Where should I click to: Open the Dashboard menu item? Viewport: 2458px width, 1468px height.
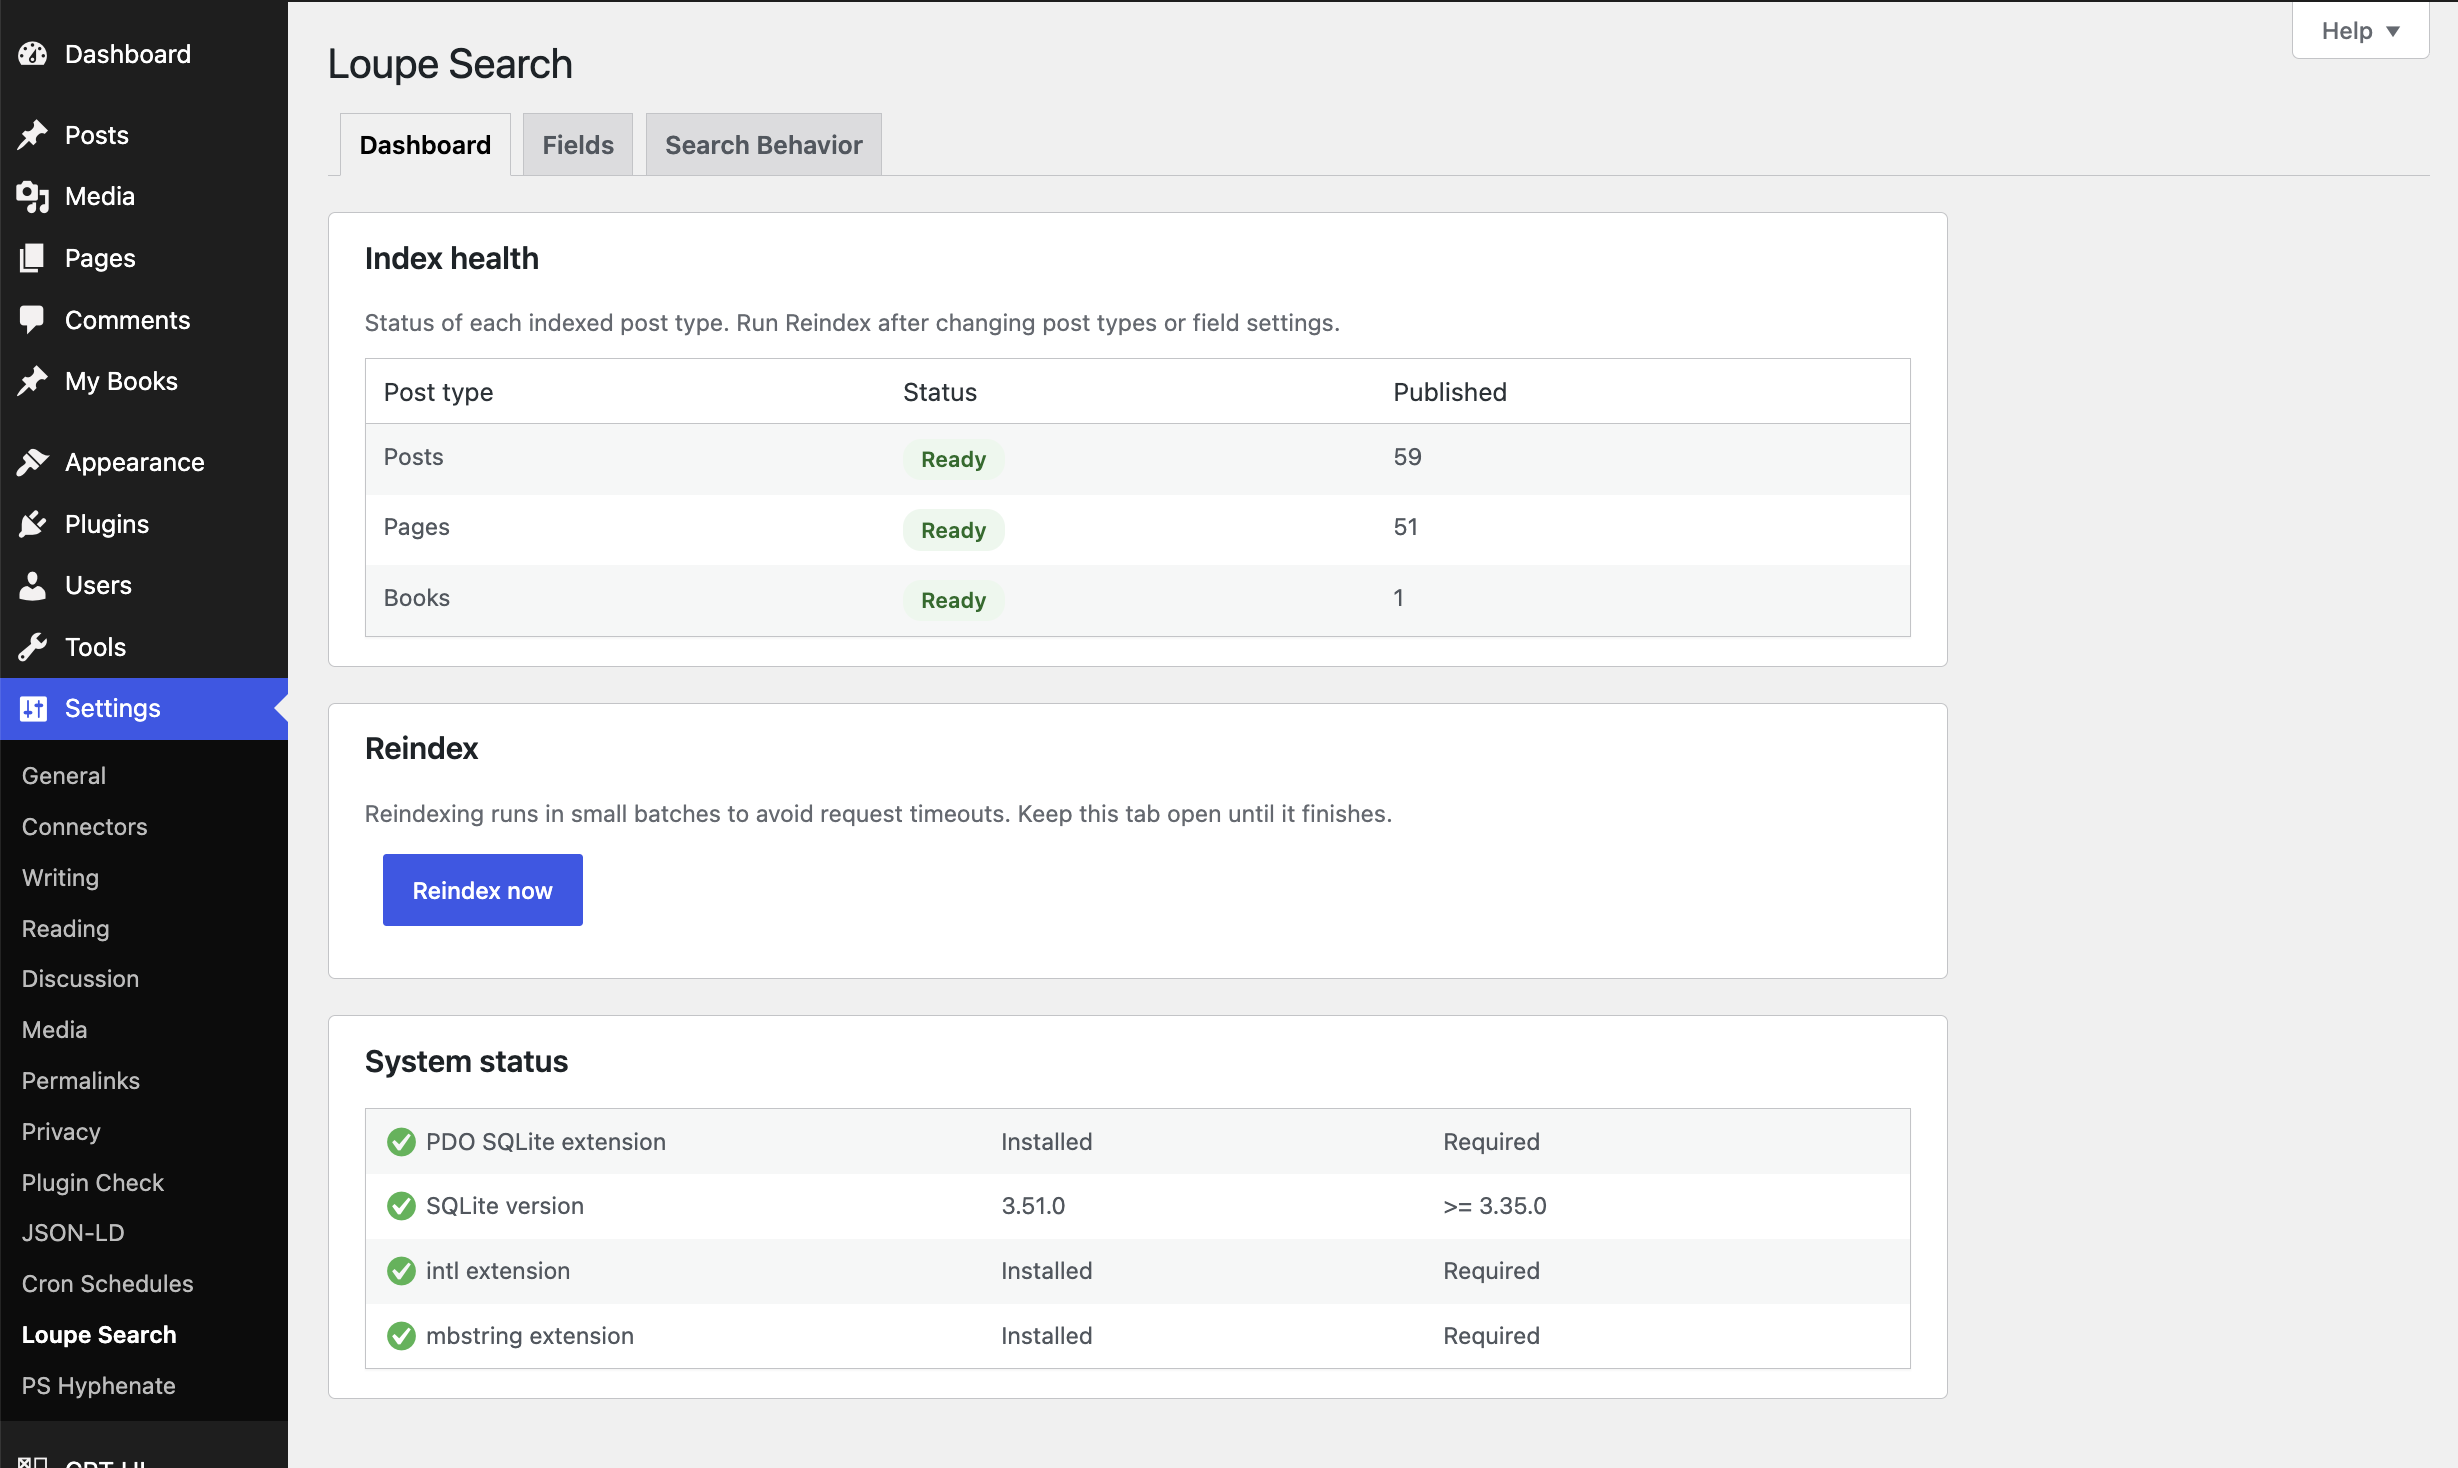click(144, 54)
